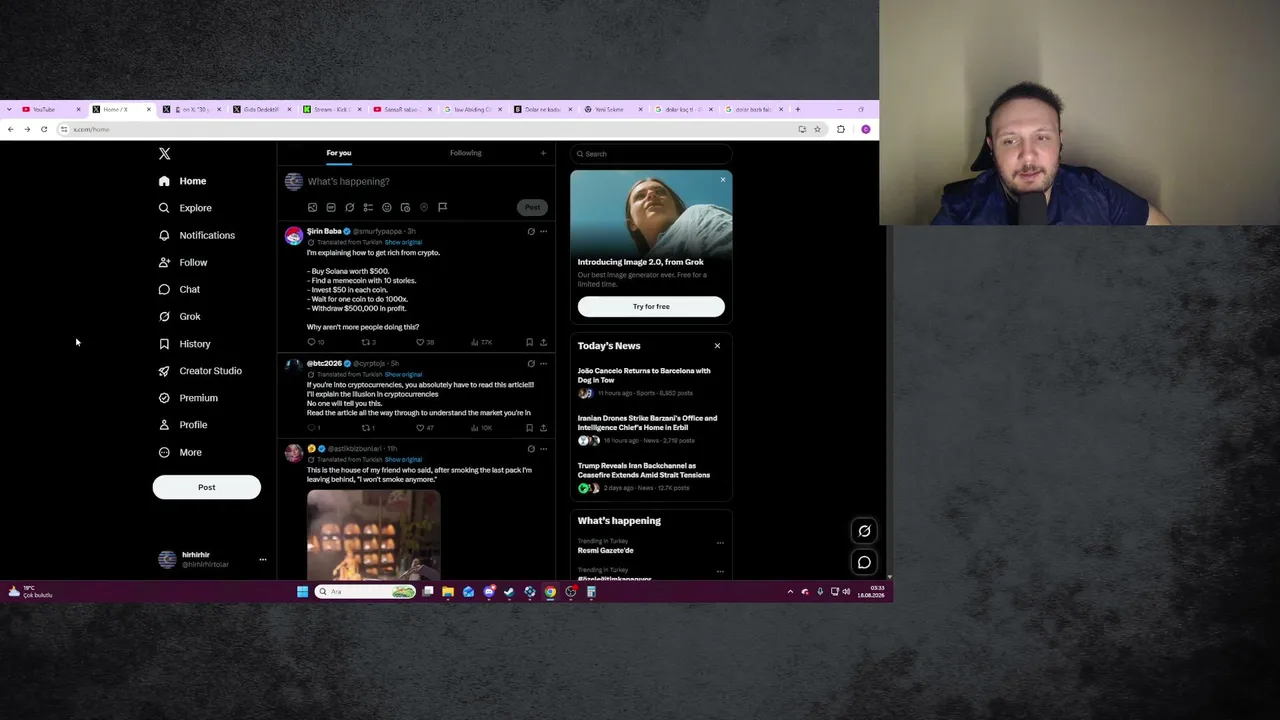1280x720 pixels.
Task: Schedule the post from composer
Action: coord(405,207)
